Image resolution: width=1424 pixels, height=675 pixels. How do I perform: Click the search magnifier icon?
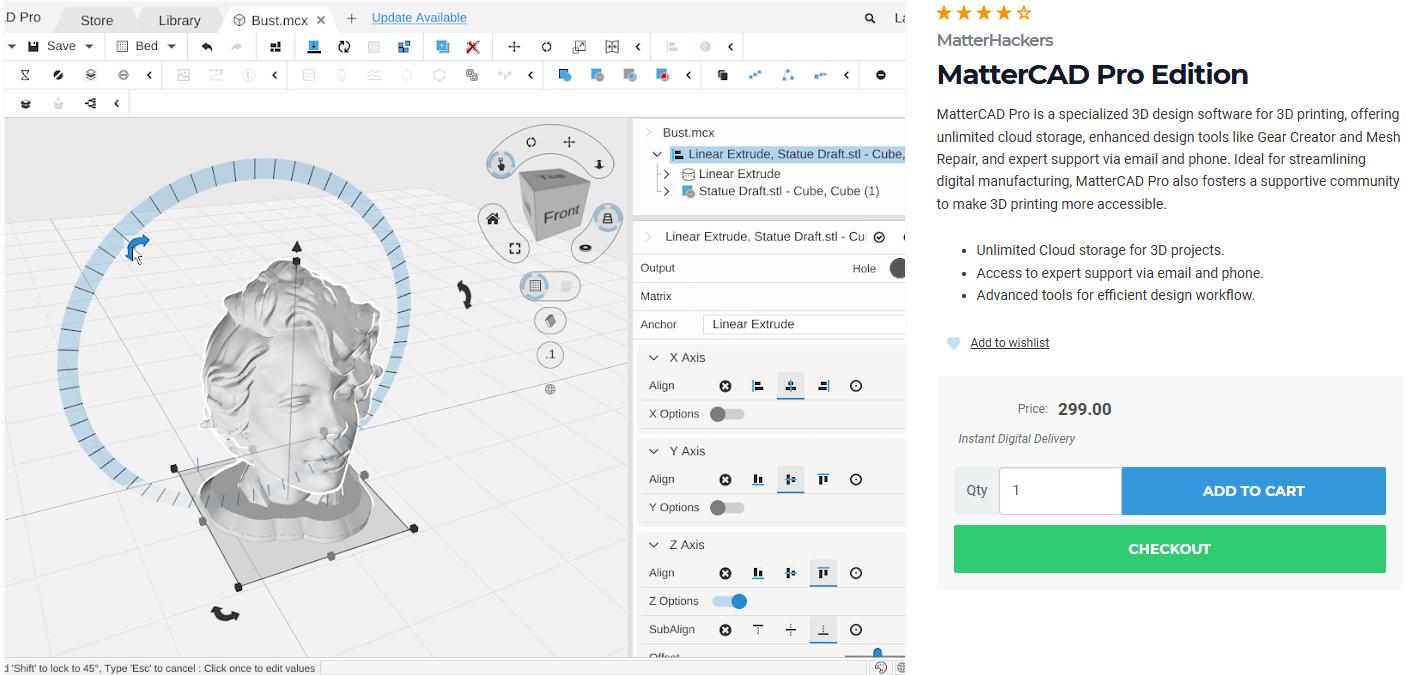pyautogui.click(x=870, y=19)
